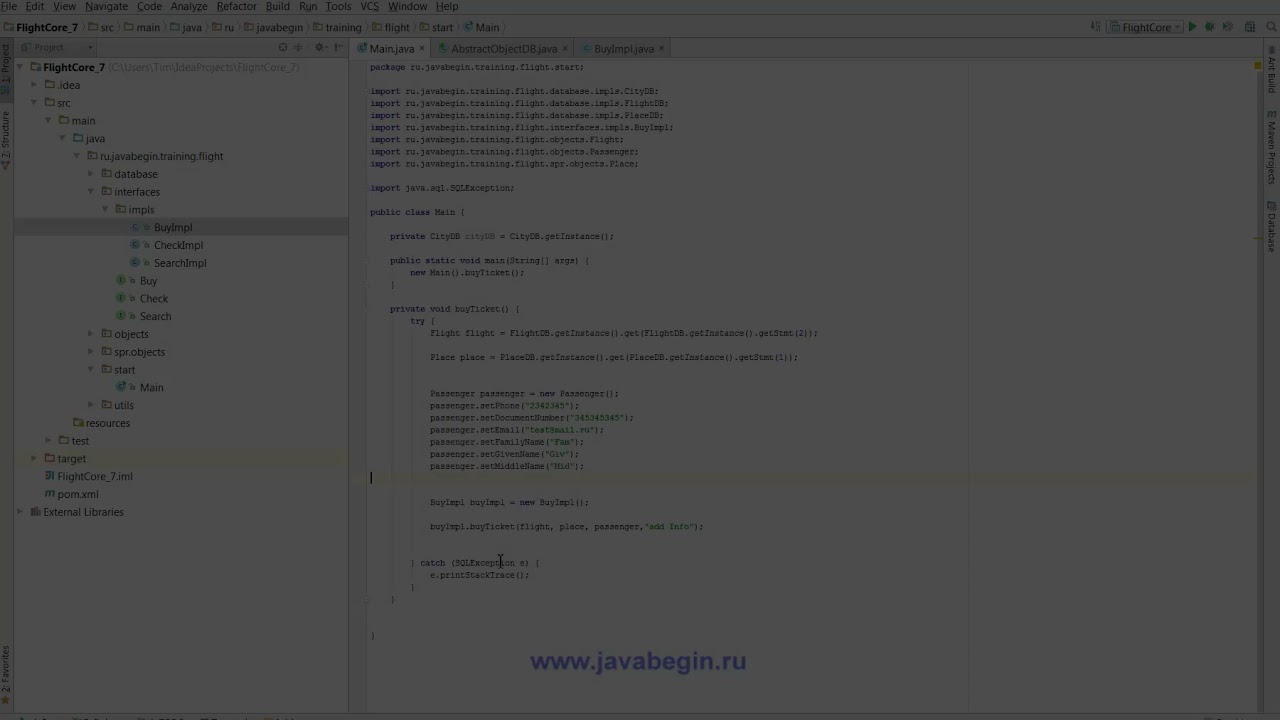Viewport: 1280px width, 720px height.
Task: Open the Refactor menu
Action: (237, 7)
